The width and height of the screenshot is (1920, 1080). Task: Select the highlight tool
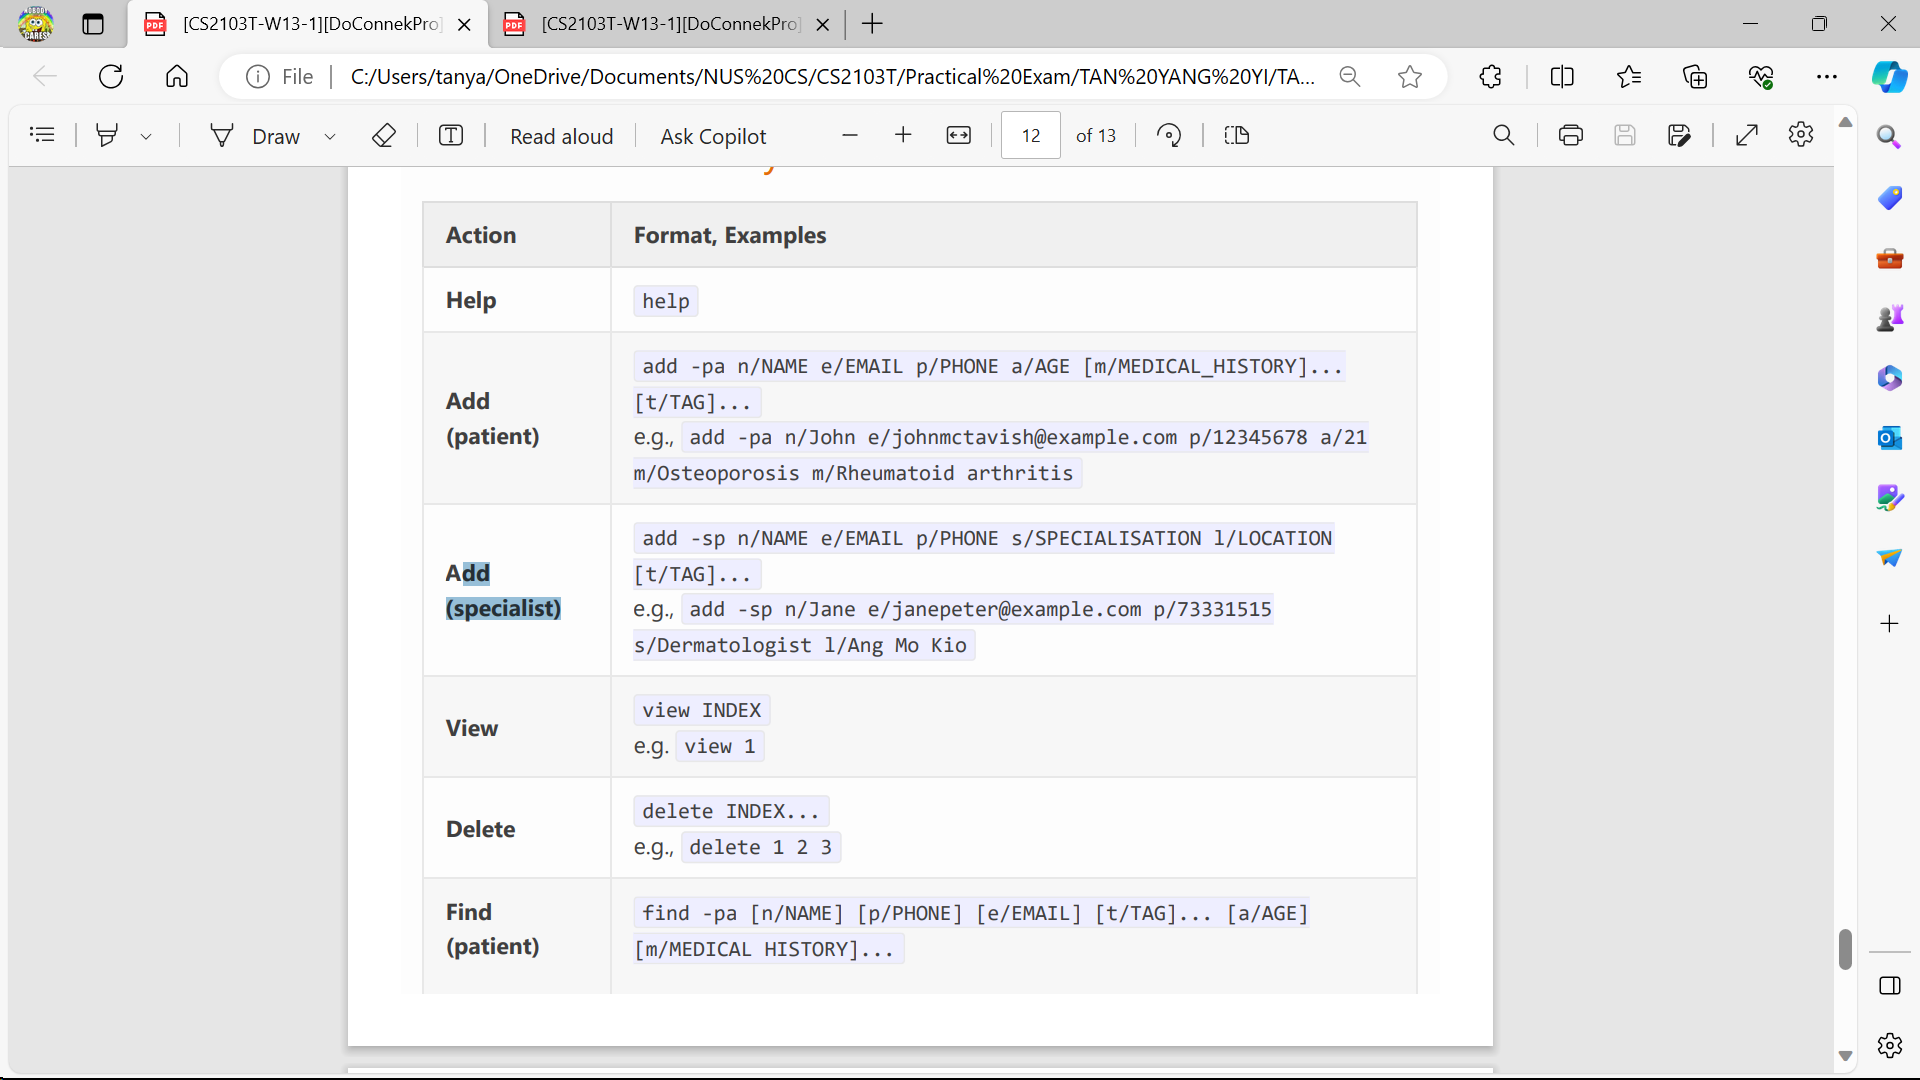point(107,135)
